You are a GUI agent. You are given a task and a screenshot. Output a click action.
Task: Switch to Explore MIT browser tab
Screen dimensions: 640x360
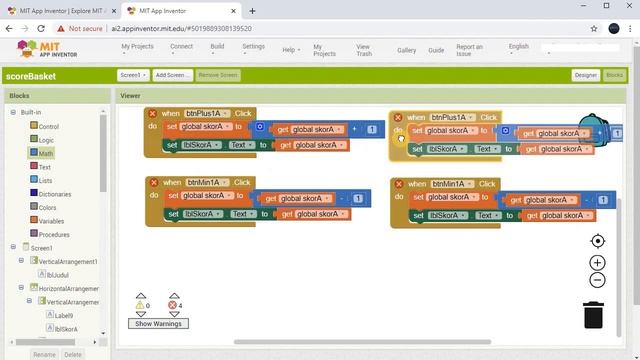pos(62,11)
